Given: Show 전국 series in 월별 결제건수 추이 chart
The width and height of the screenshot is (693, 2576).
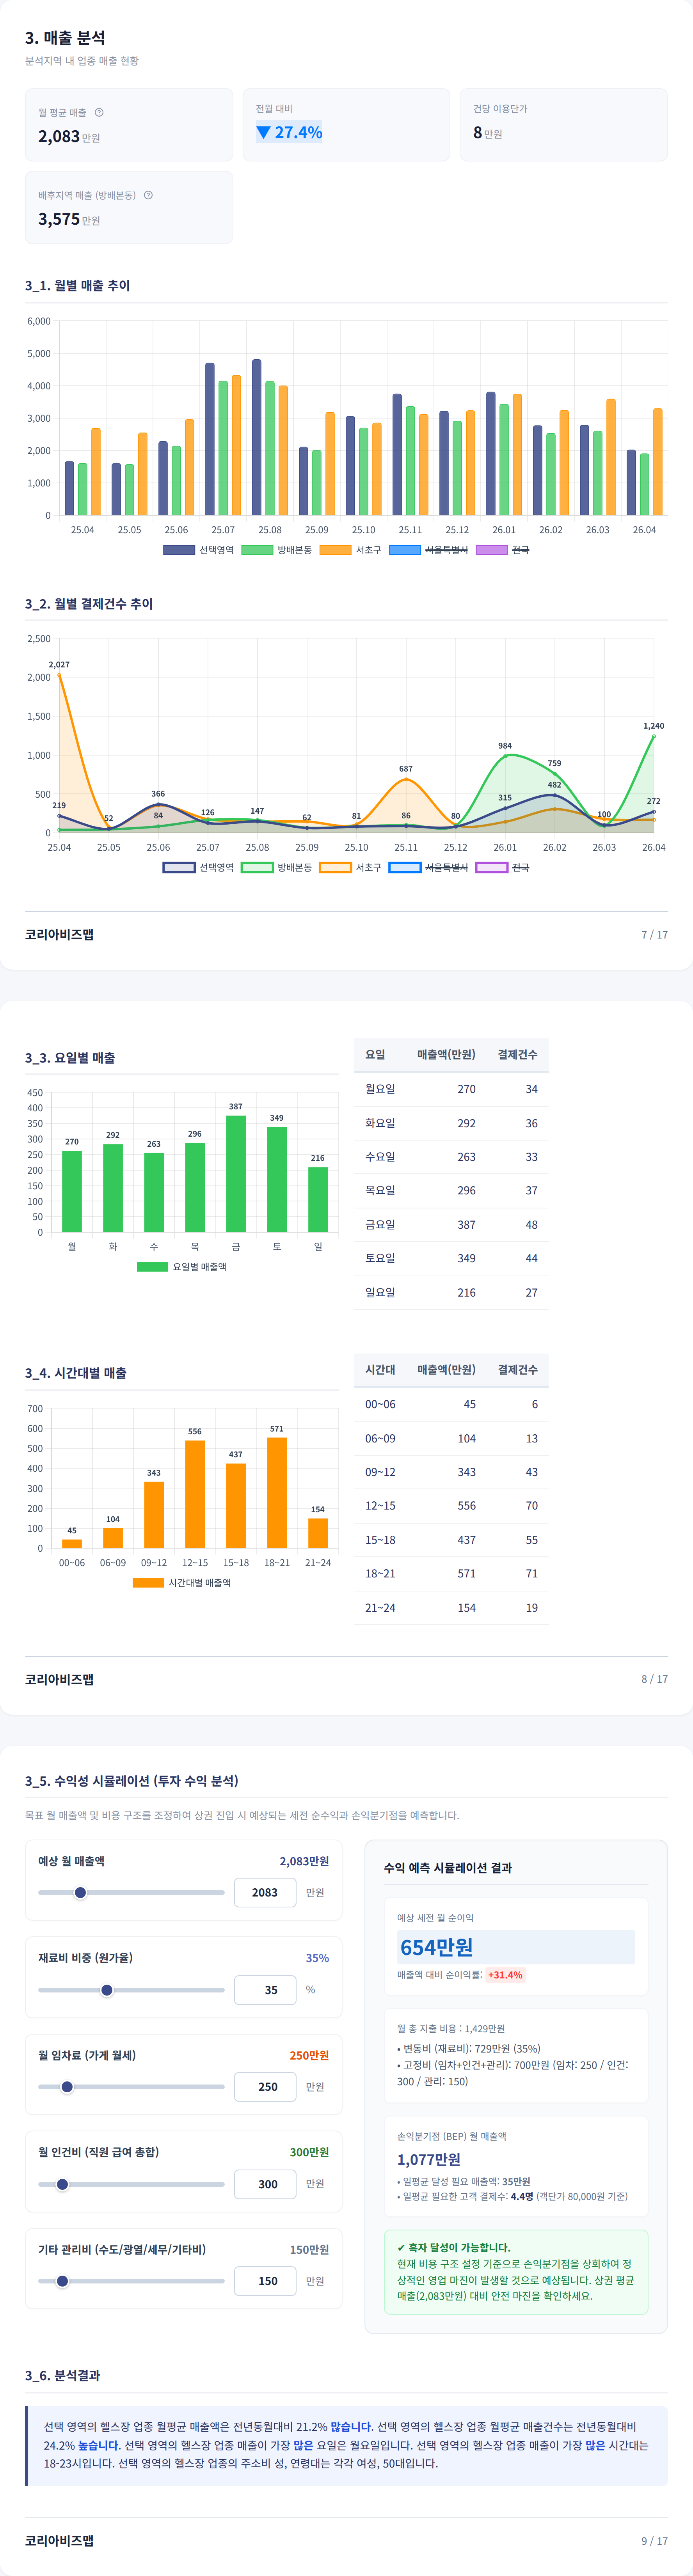Looking at the screenshot, I should click(x=503, y=867).
